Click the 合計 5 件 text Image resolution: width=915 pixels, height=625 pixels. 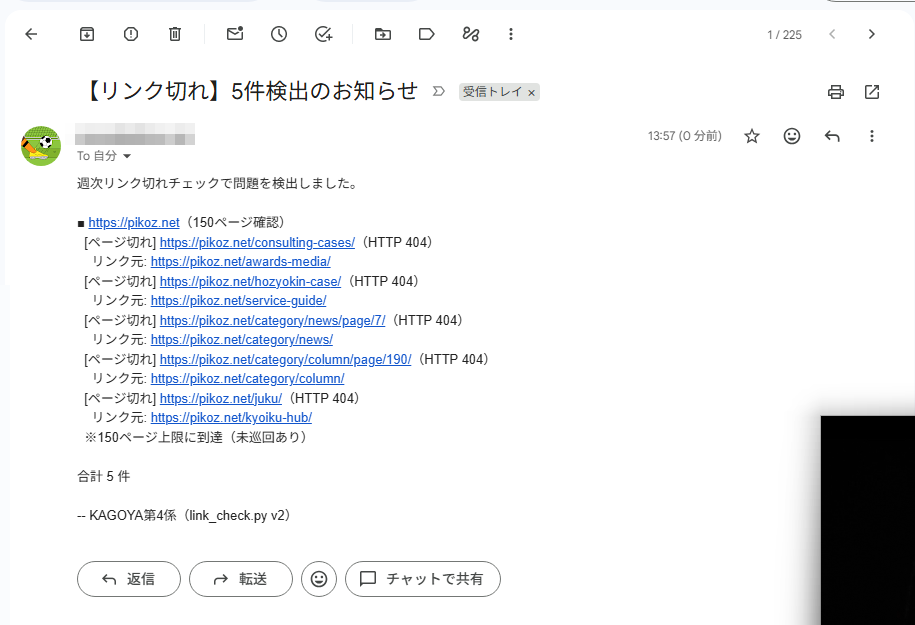click(104, 476)
